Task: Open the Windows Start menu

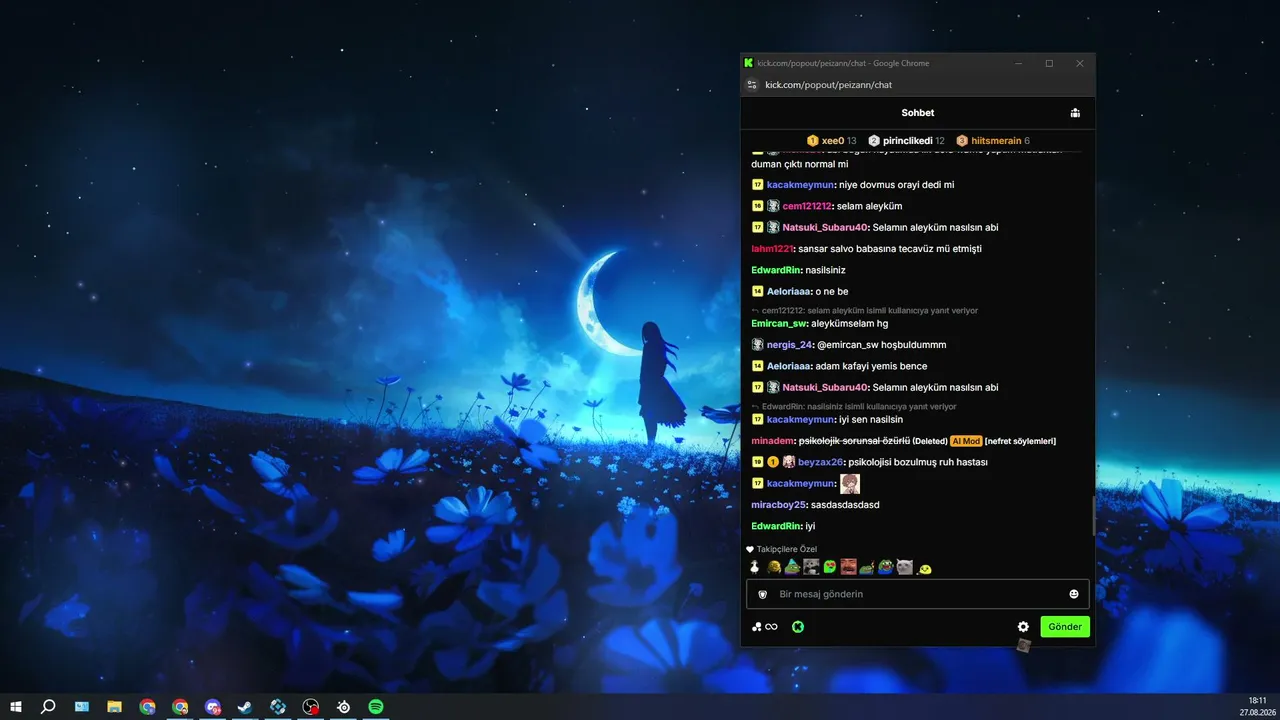Action: pyautogui.click(x=16, y=707)
